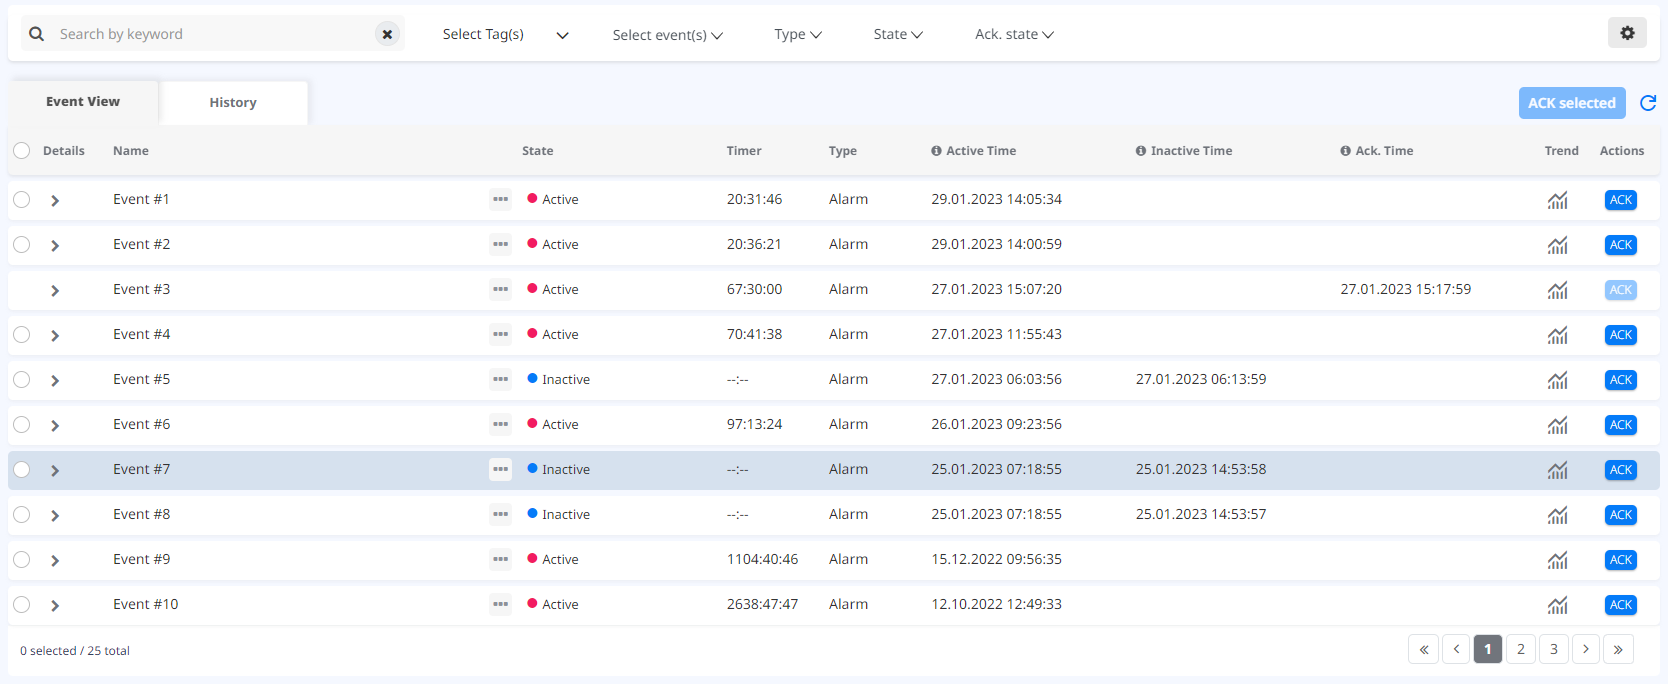This screenshot has height=684, width=1668.
Task: Show trend chart for Event #5
Action: (x=1557, y=380)
